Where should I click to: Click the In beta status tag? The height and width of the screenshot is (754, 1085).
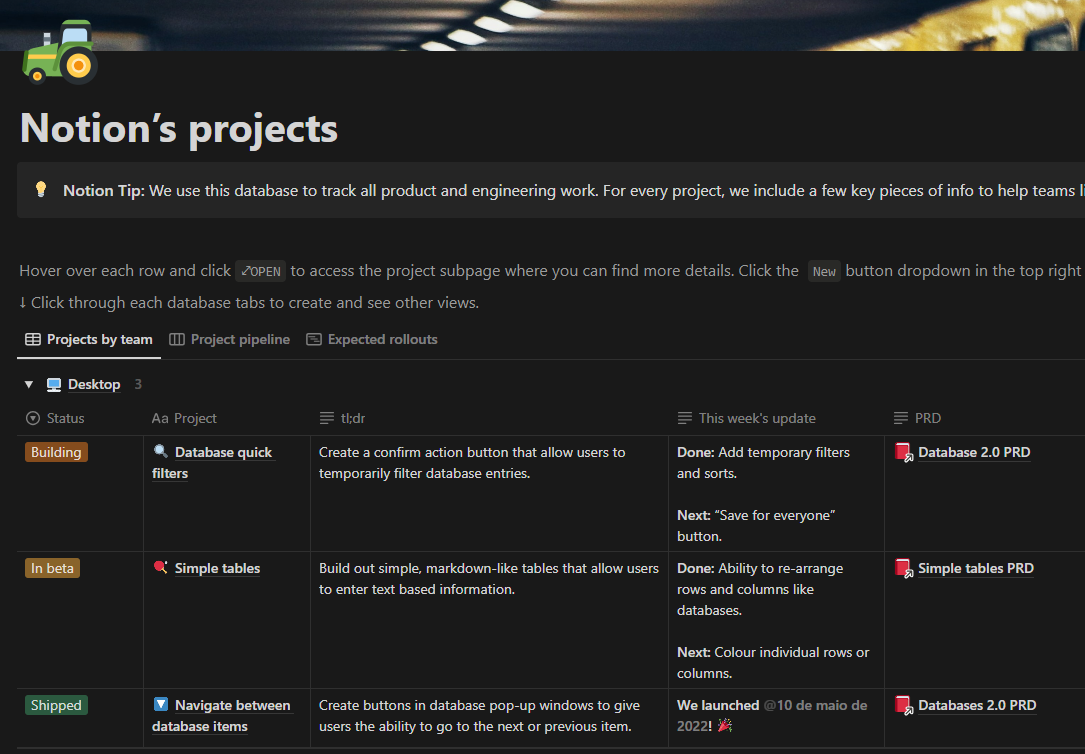tap(52, 567)
